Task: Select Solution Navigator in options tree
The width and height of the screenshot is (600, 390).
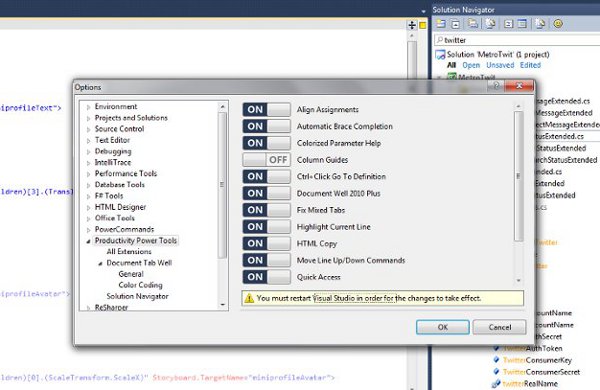Action: [137, 296]
